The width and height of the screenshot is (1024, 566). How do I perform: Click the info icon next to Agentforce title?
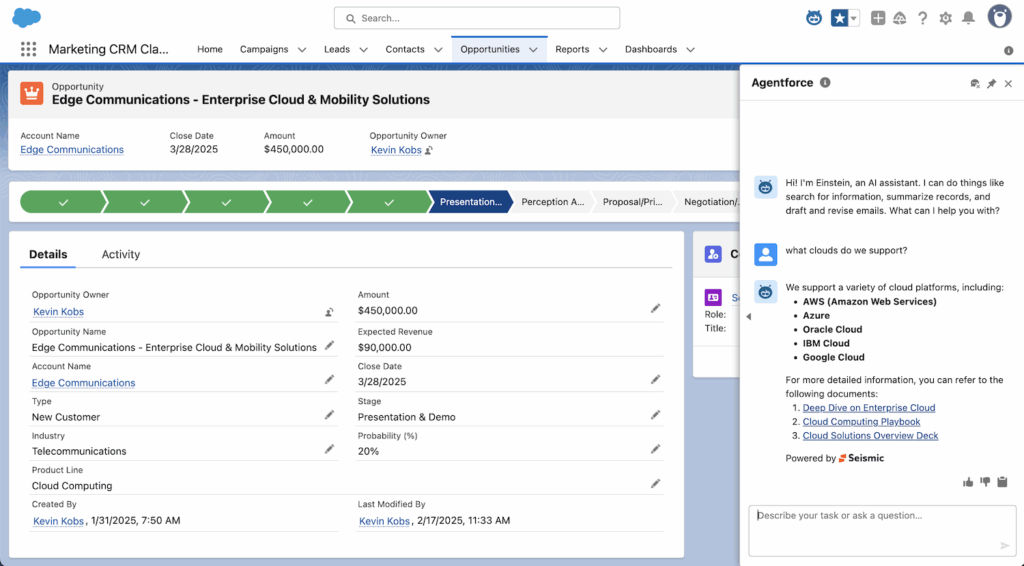point(825,83)
